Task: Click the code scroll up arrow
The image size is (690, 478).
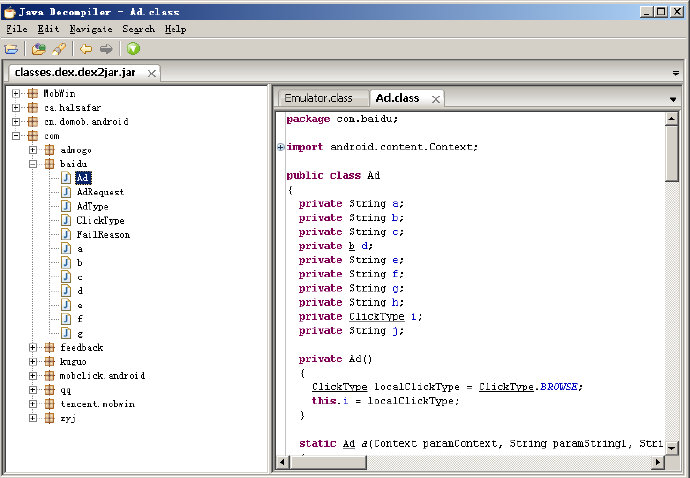Action: (x=672, y=118)
